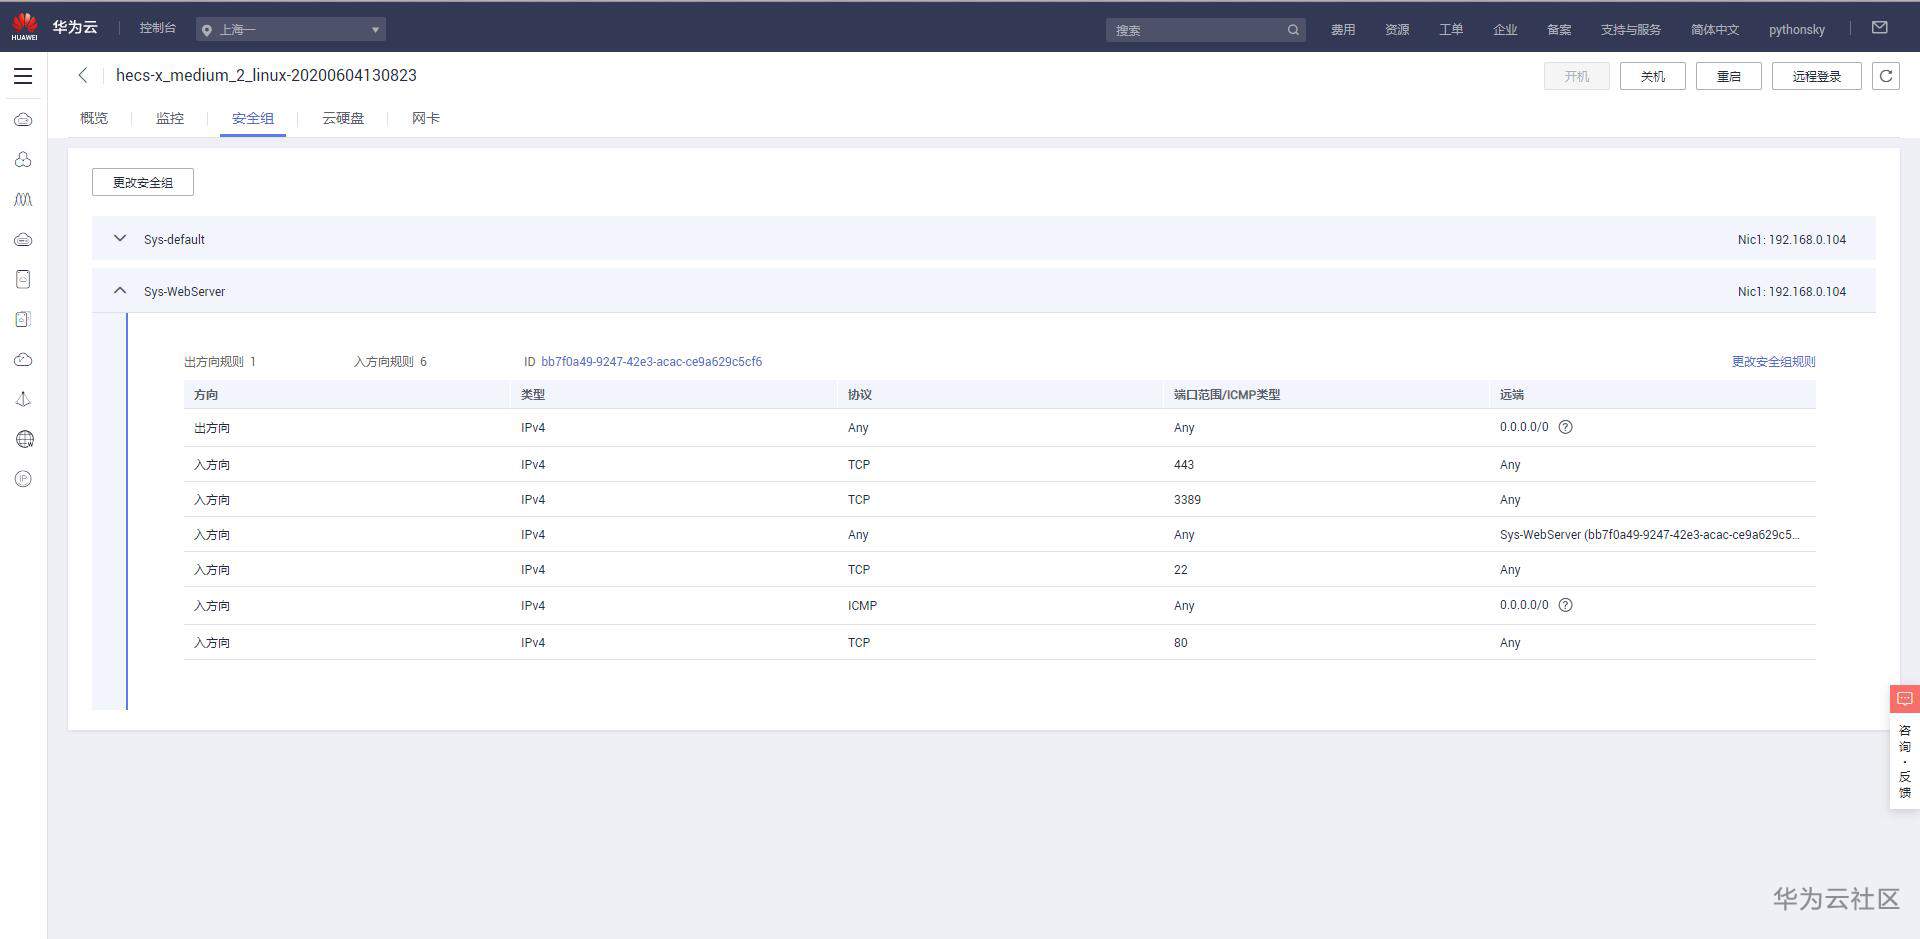The width and height of the screenshot is (1920, 939).
Task: Open the 简体中文 language menu
Action: click(1715, 30)
